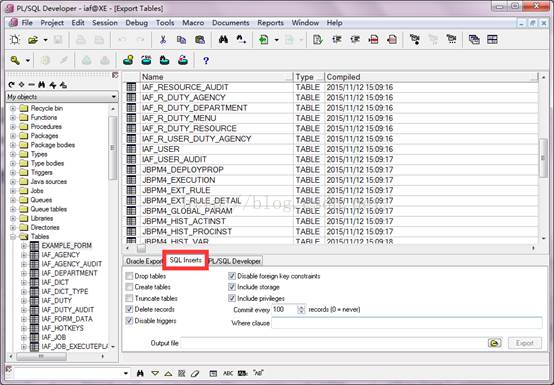This screenshot has height=385, width=554.
Task: Expand the Functions folder node
Action: tap(13, 118)
